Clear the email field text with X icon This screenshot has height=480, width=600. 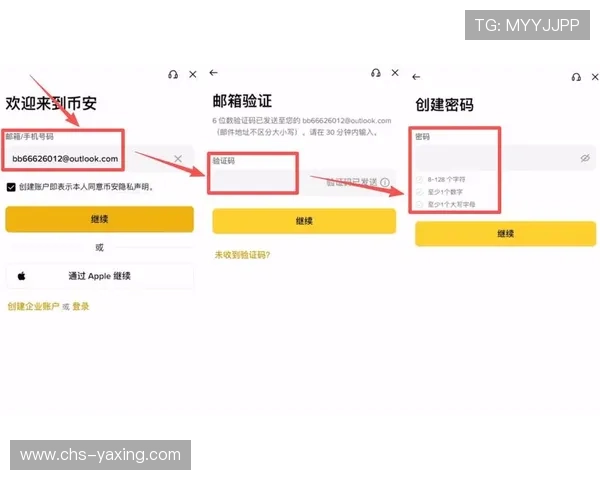coord(178,158)
